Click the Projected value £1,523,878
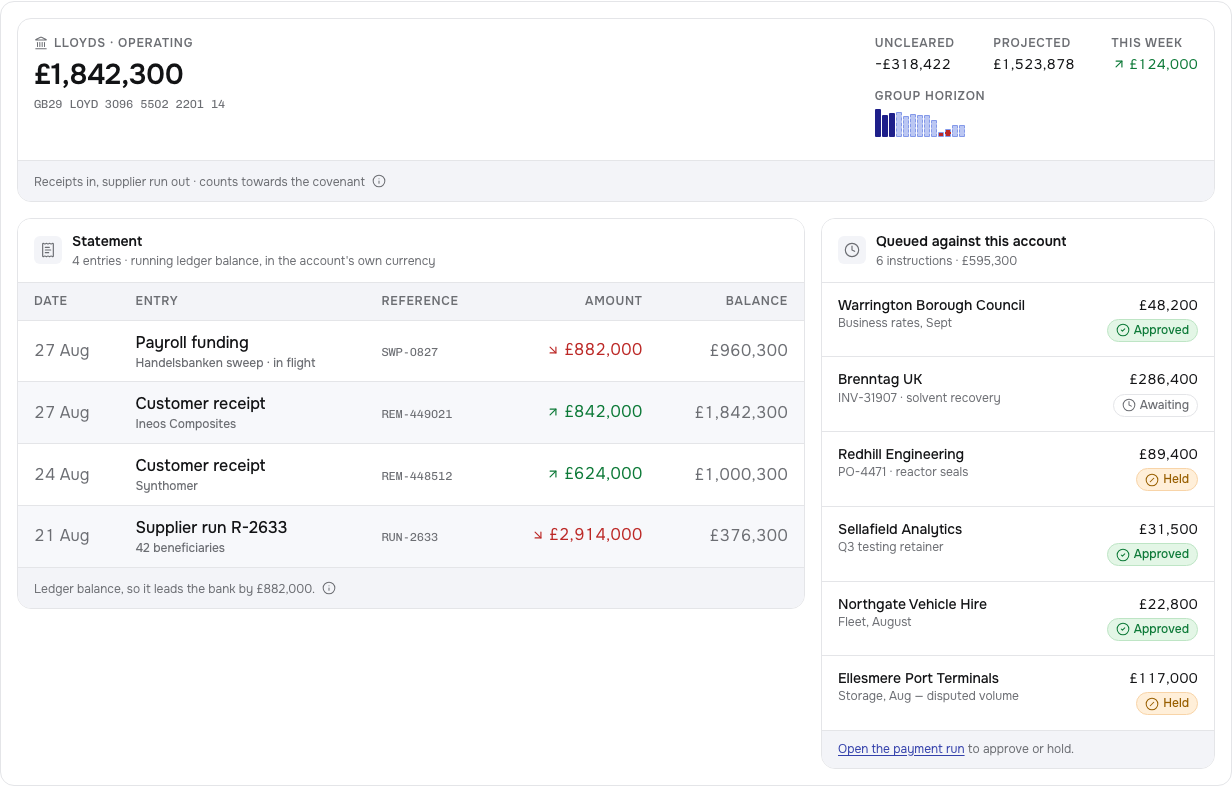 [x=1034, y=64]
